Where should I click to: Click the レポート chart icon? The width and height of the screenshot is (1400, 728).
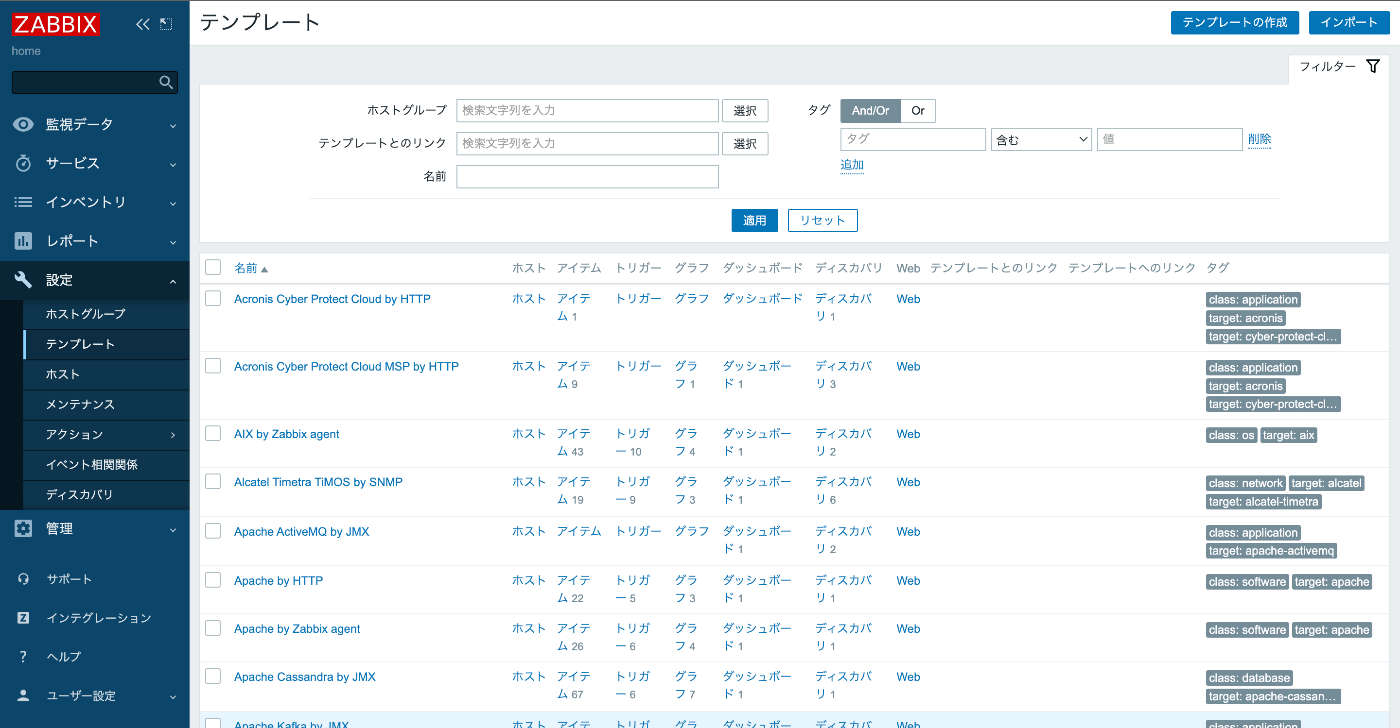coord(23,241)
